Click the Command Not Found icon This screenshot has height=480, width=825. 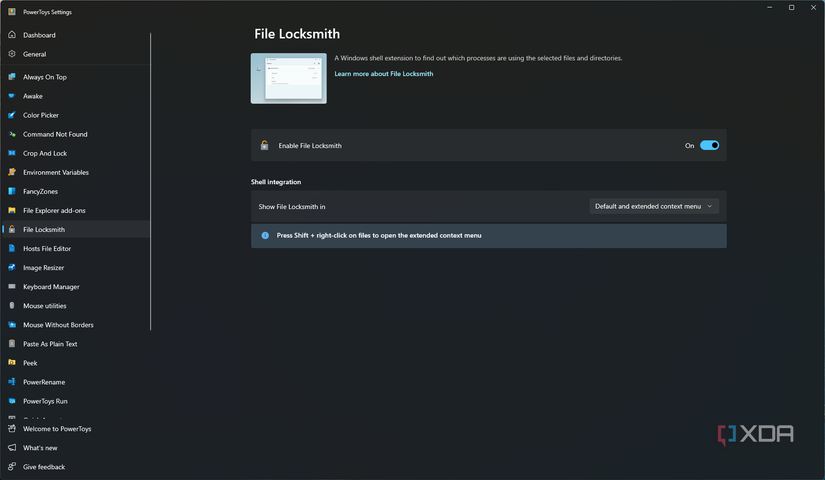[x=12, y=134]
